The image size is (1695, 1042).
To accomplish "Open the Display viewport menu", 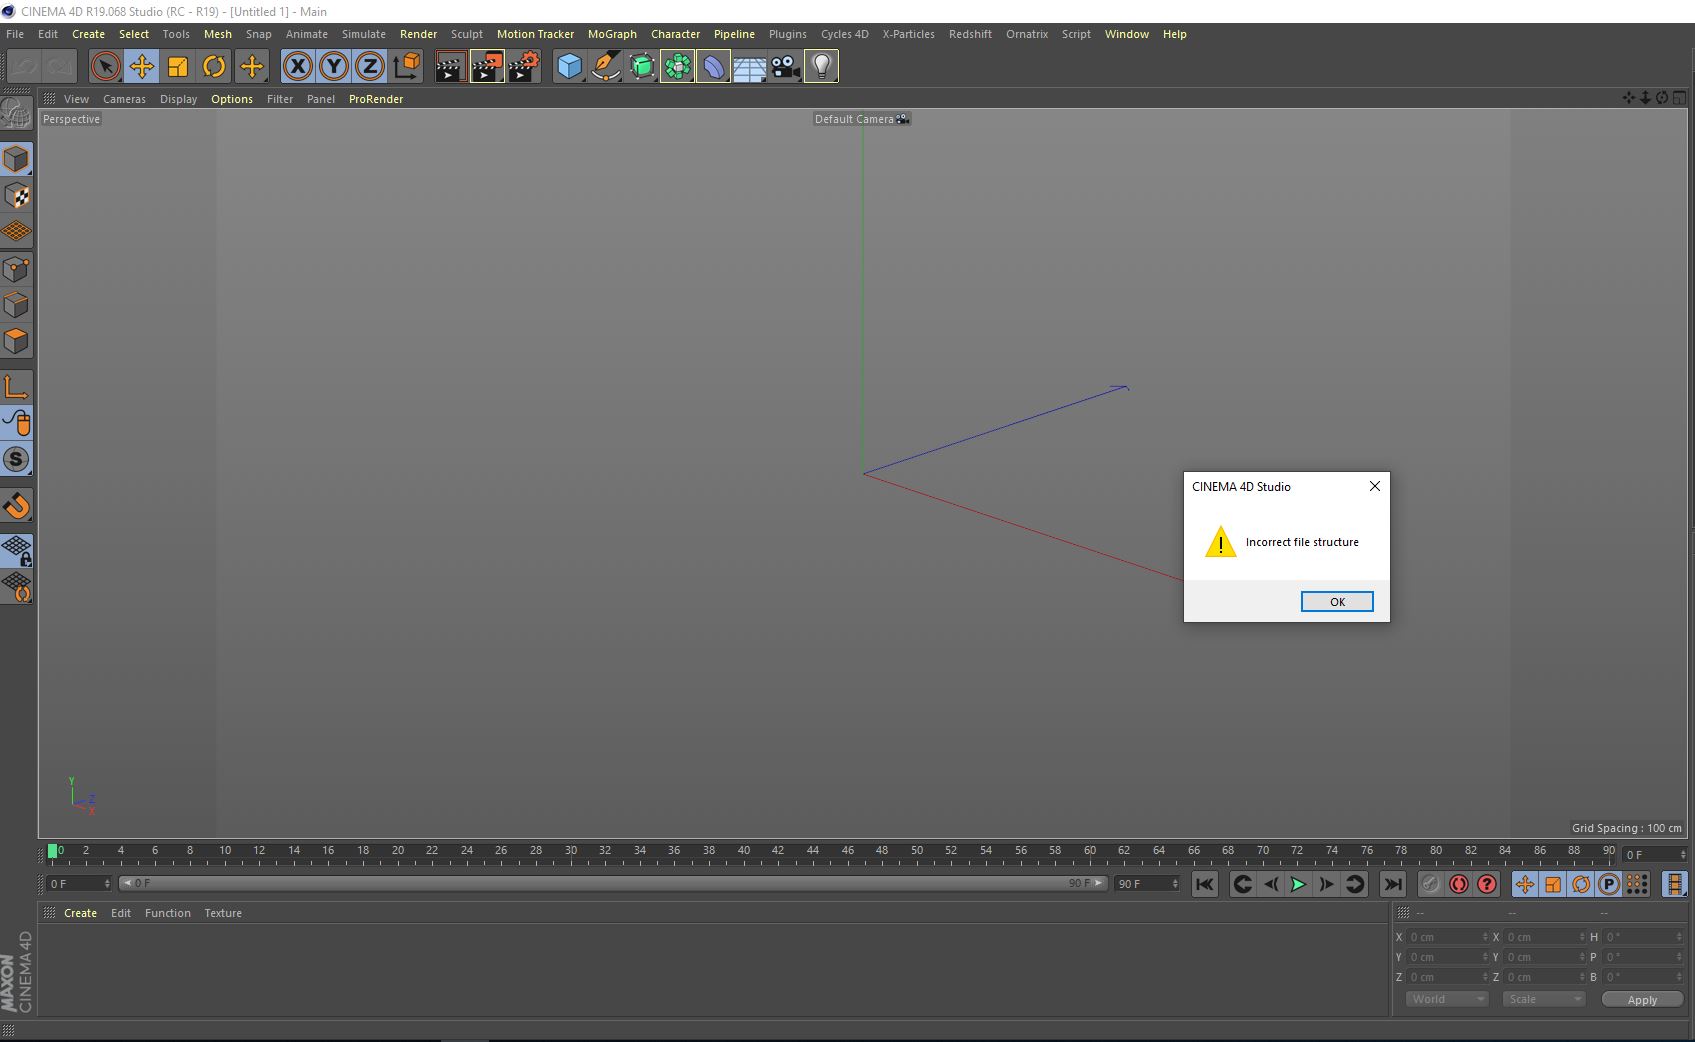I will coord(178,99).
